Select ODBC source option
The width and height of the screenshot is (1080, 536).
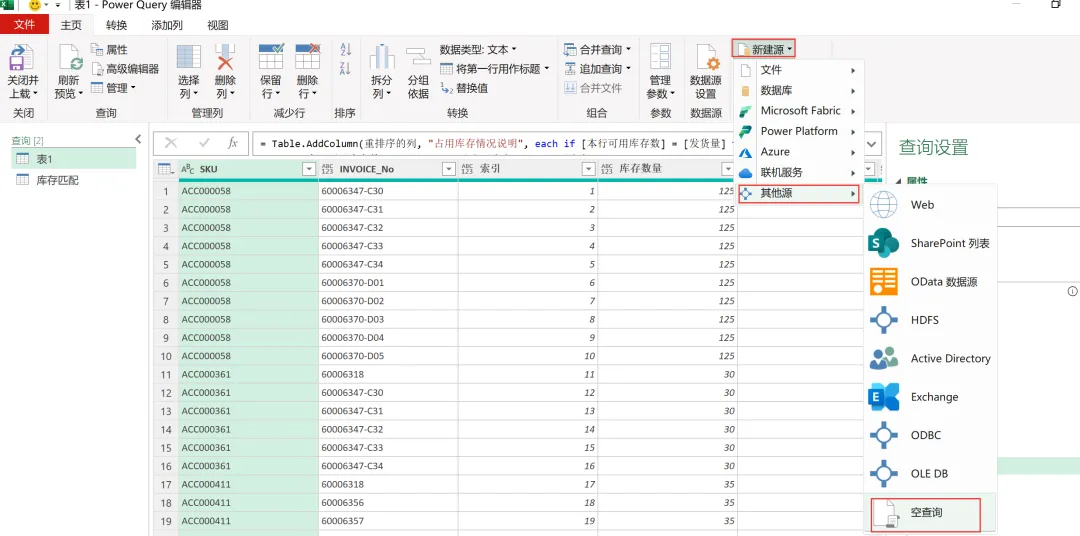(x=930, y=435)
